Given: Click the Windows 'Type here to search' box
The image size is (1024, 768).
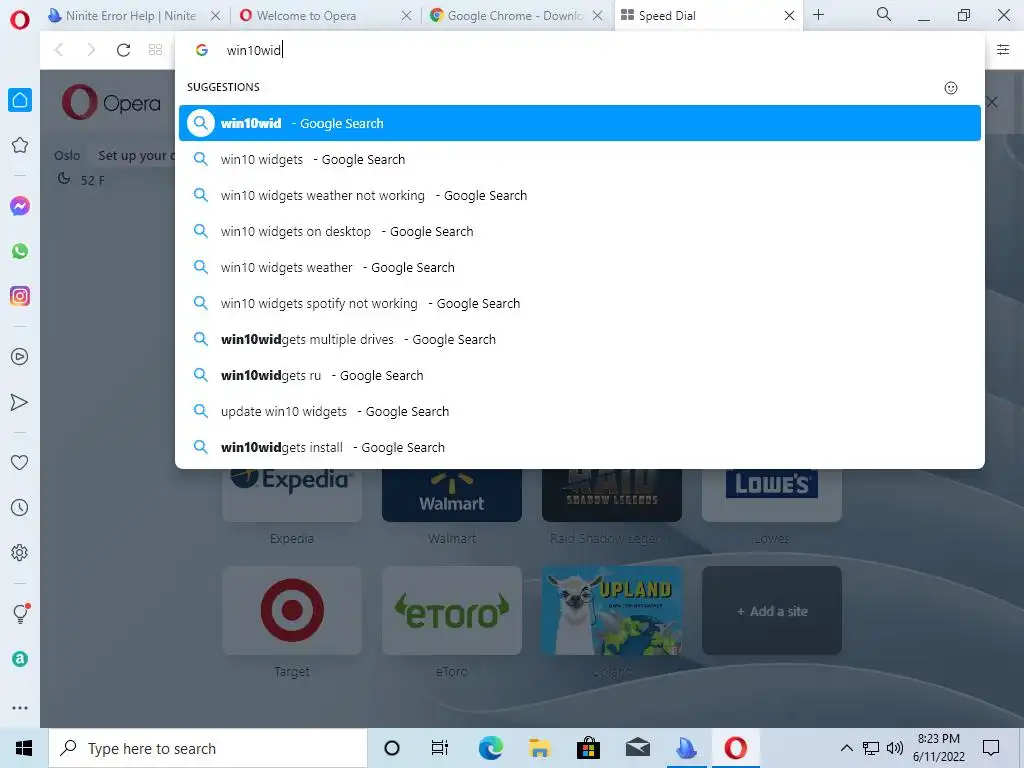Looking at the screenshot, I should 208,748.
